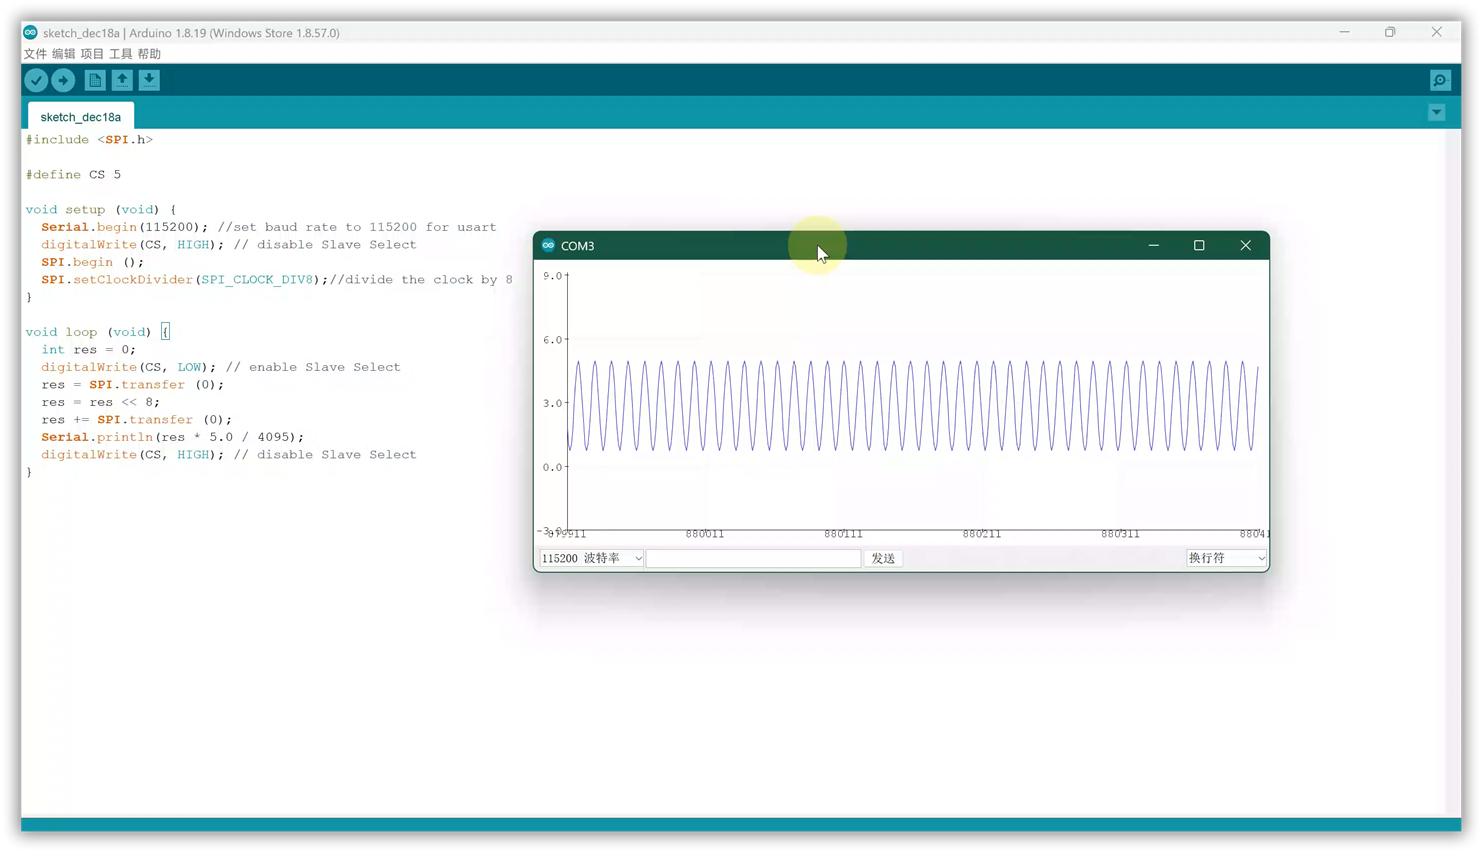Click the 880211 x-axis label in plotter
This screenshot has width=1482, height=852.
click(982, 534)
